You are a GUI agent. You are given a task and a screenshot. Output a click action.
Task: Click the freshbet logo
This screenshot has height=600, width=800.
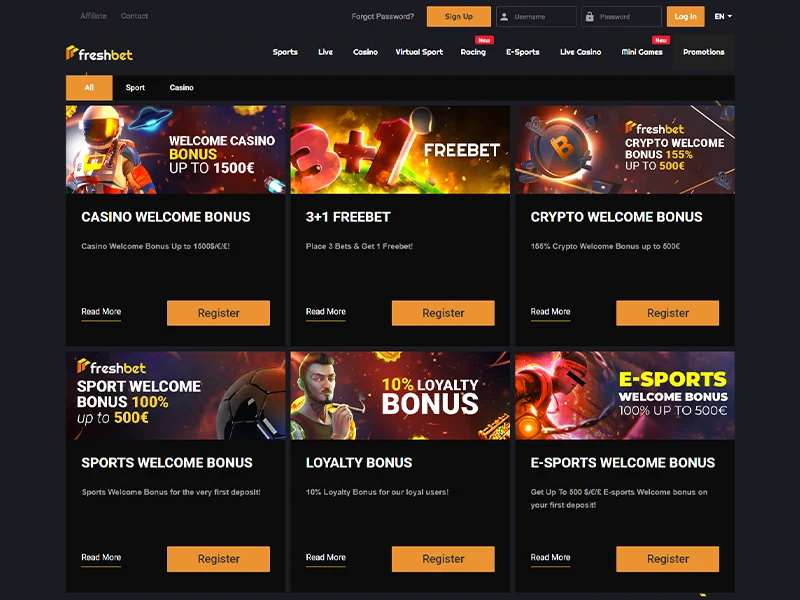(99, 53)
